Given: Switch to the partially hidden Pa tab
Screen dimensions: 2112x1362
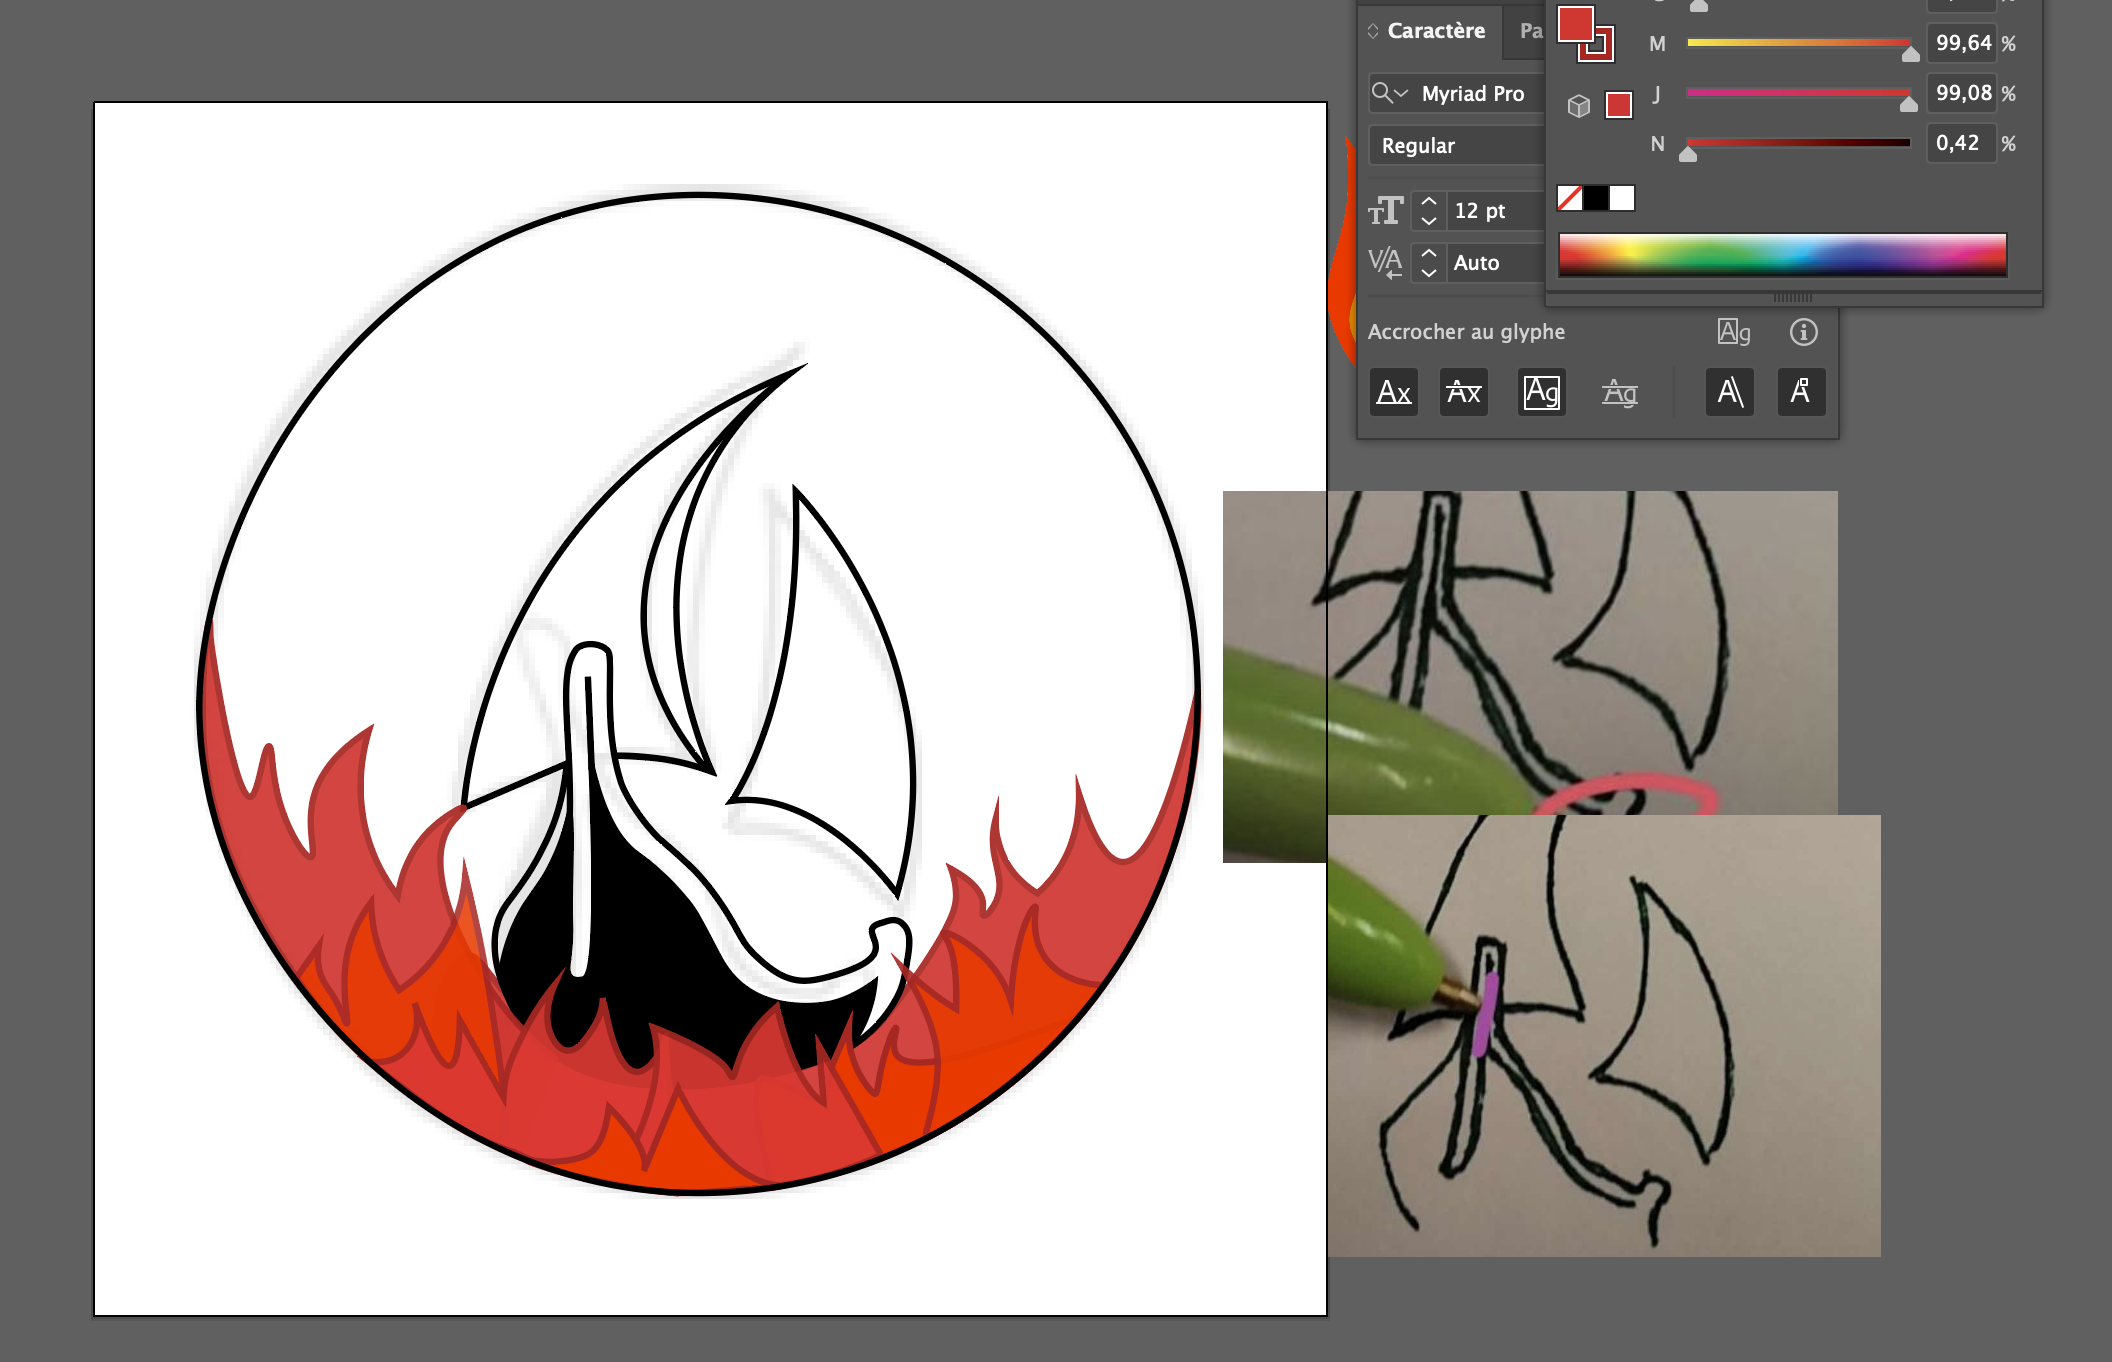Looking at the screenshot, I should point(1531,31).
